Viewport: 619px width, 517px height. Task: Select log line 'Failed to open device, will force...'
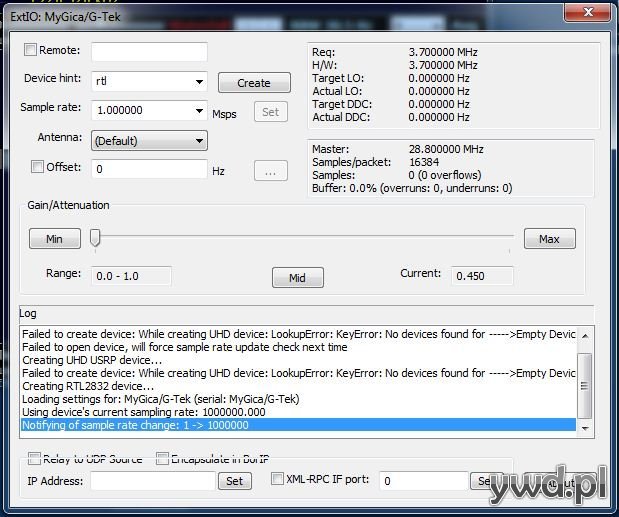(x=298, y=347)
